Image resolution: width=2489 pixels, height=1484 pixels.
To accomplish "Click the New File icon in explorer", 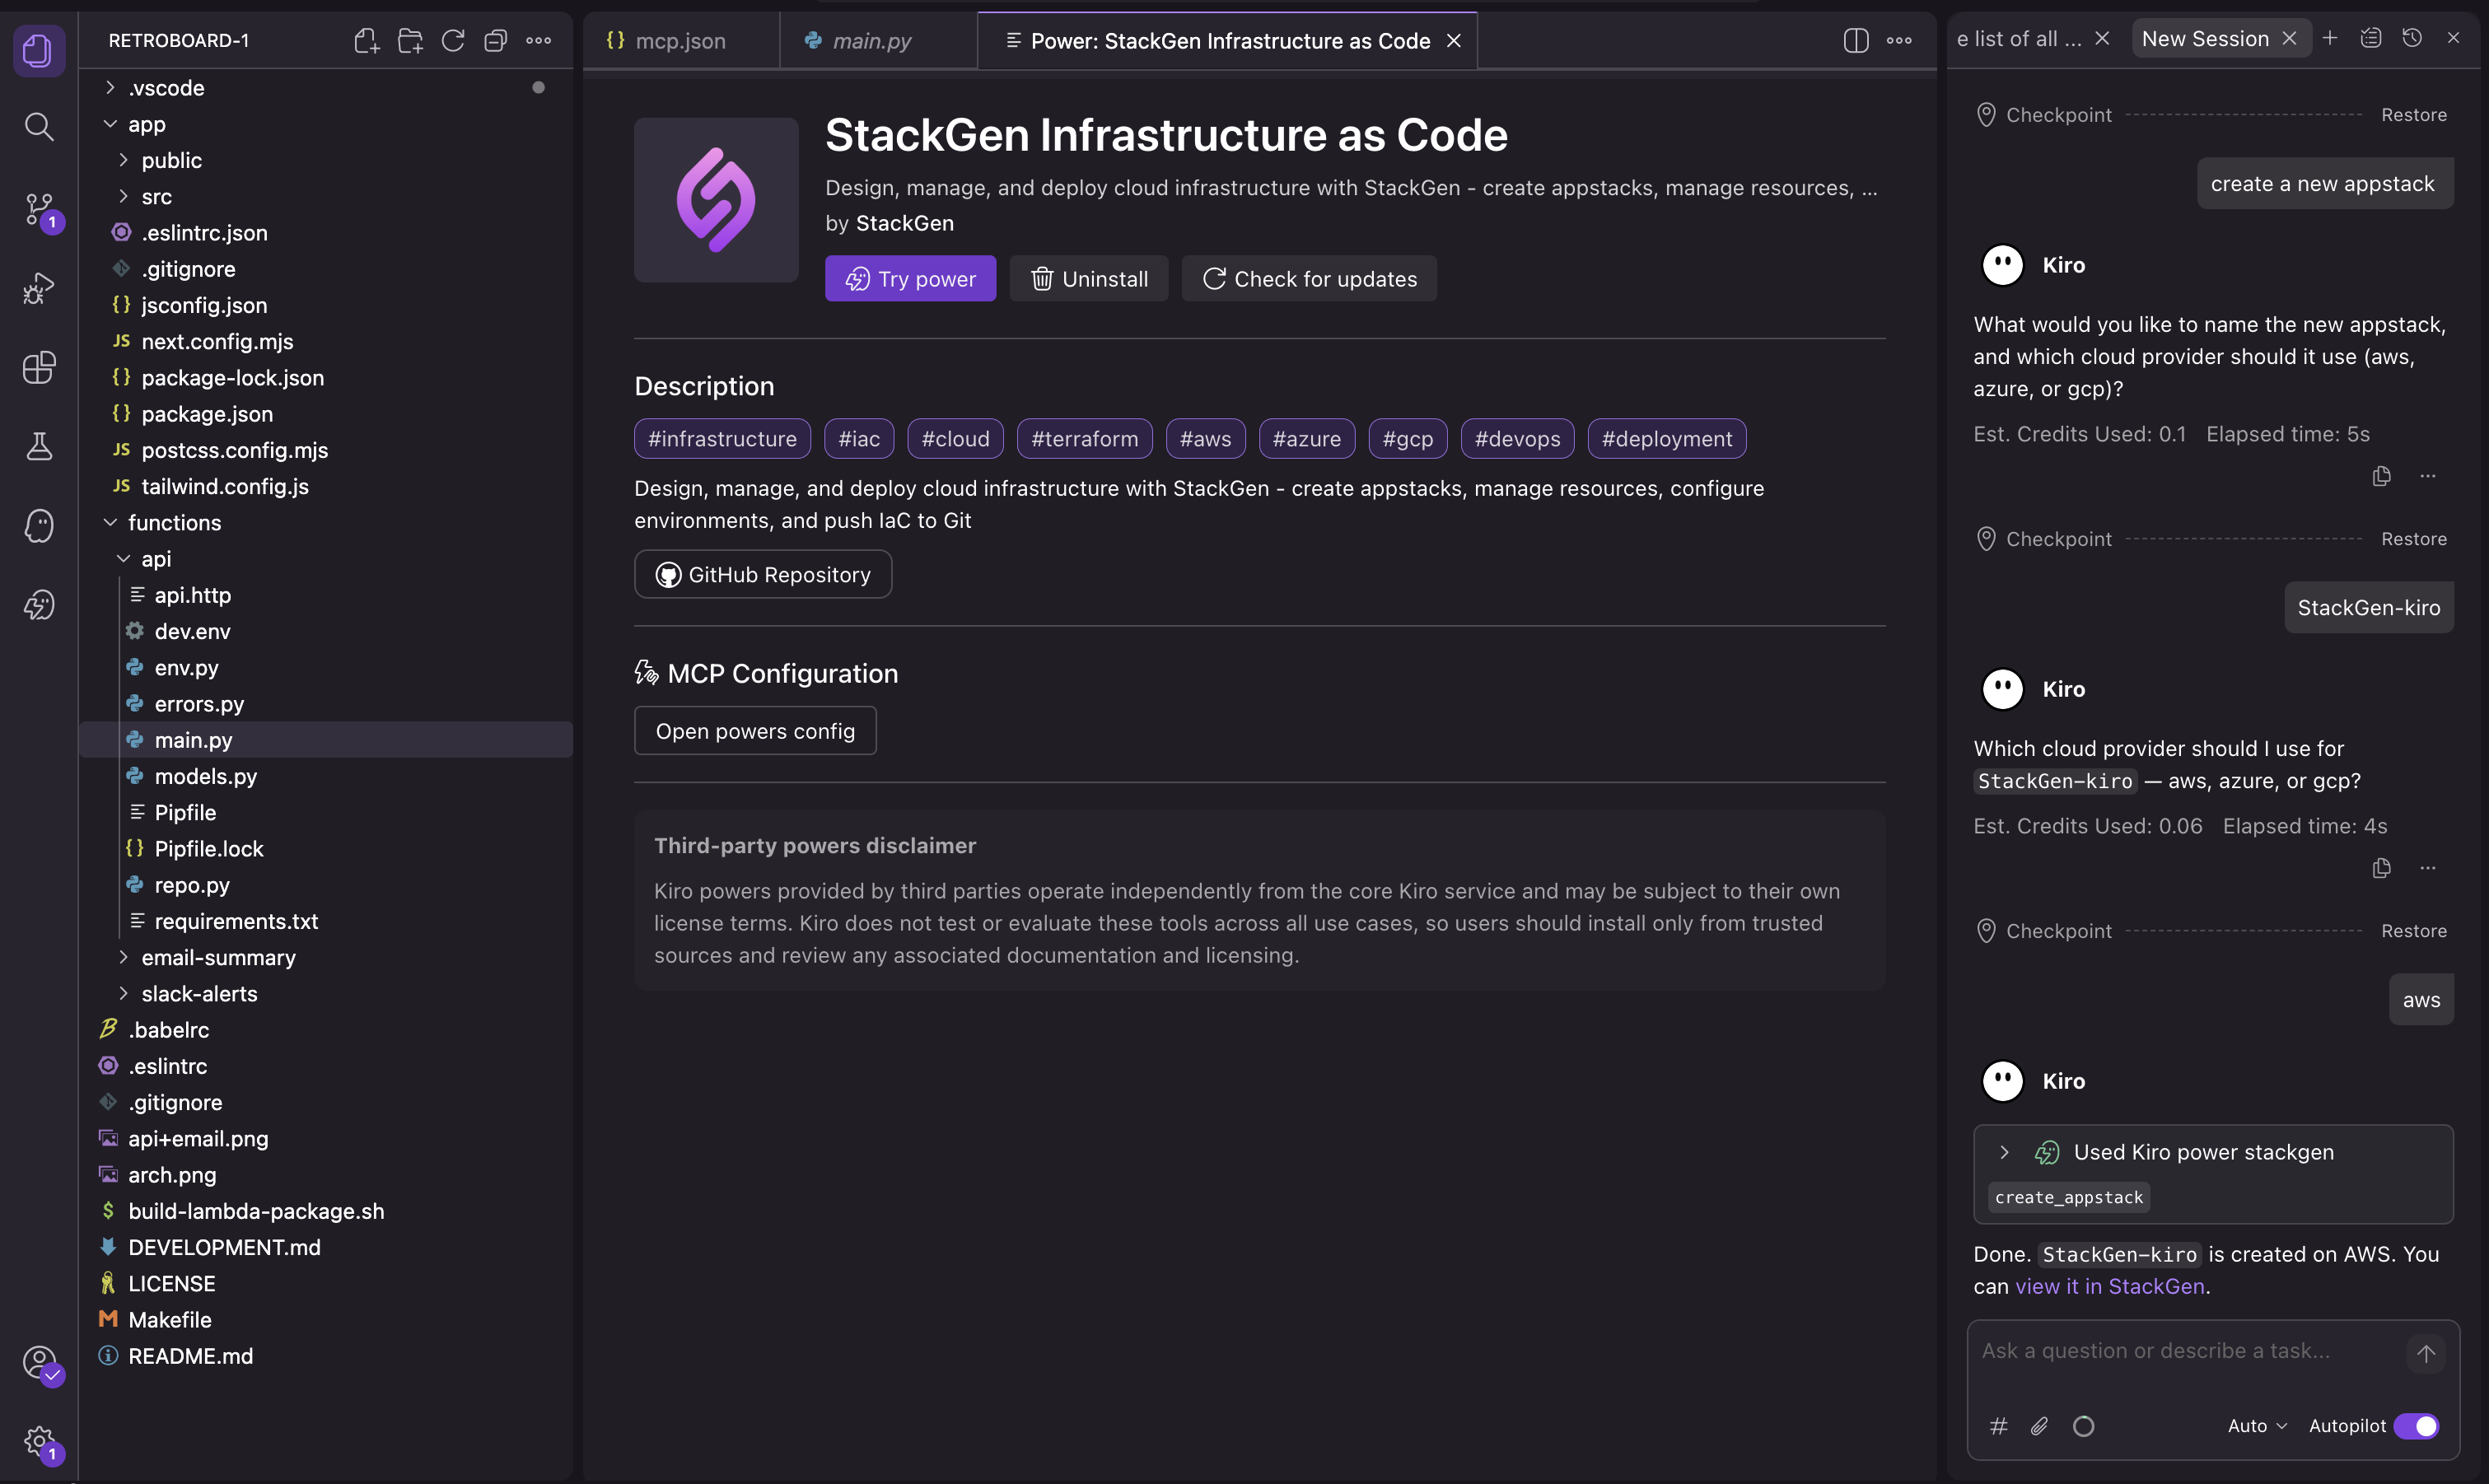I will tap(366, 41).
